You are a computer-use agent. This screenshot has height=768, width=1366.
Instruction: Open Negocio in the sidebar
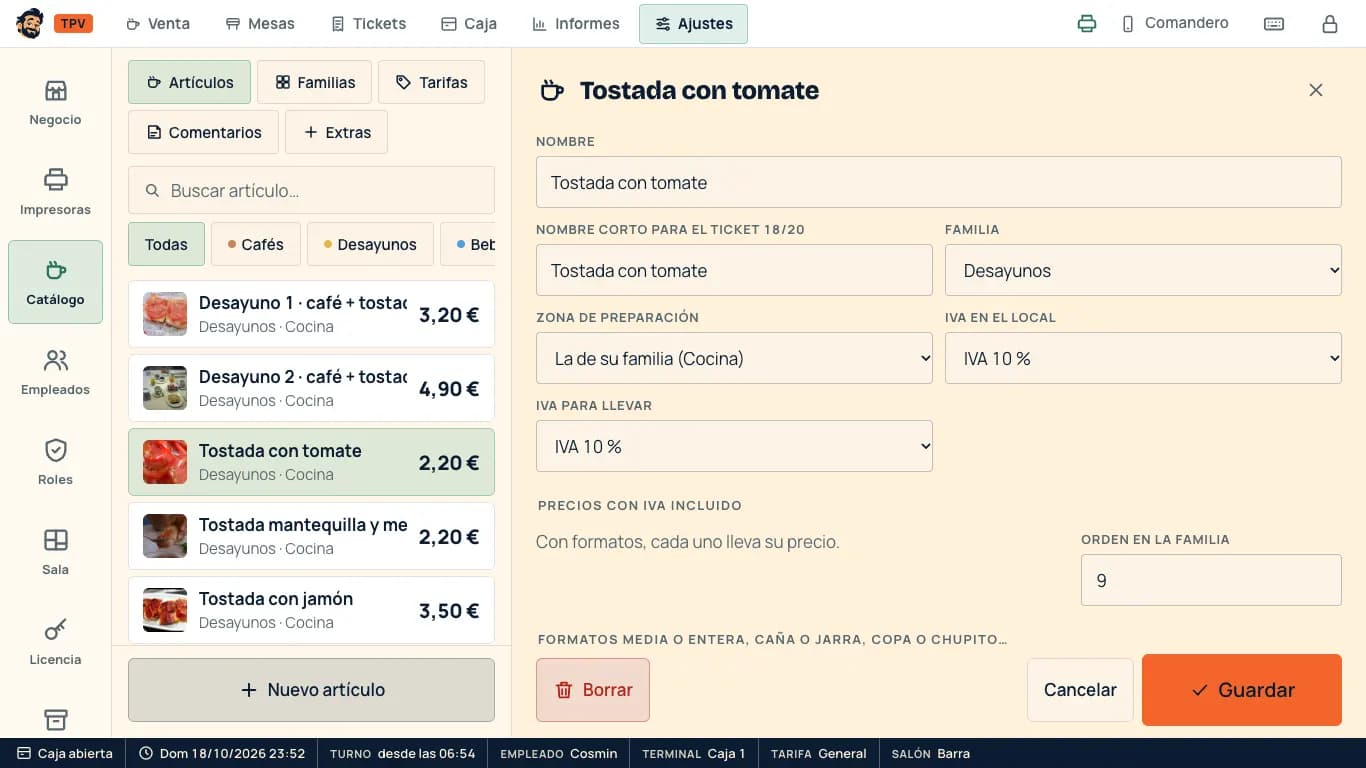click(55, 103)
